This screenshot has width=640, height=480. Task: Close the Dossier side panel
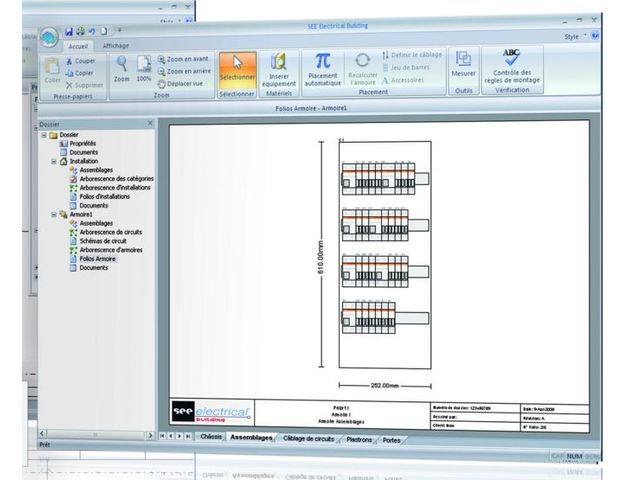tap(150, 123)
